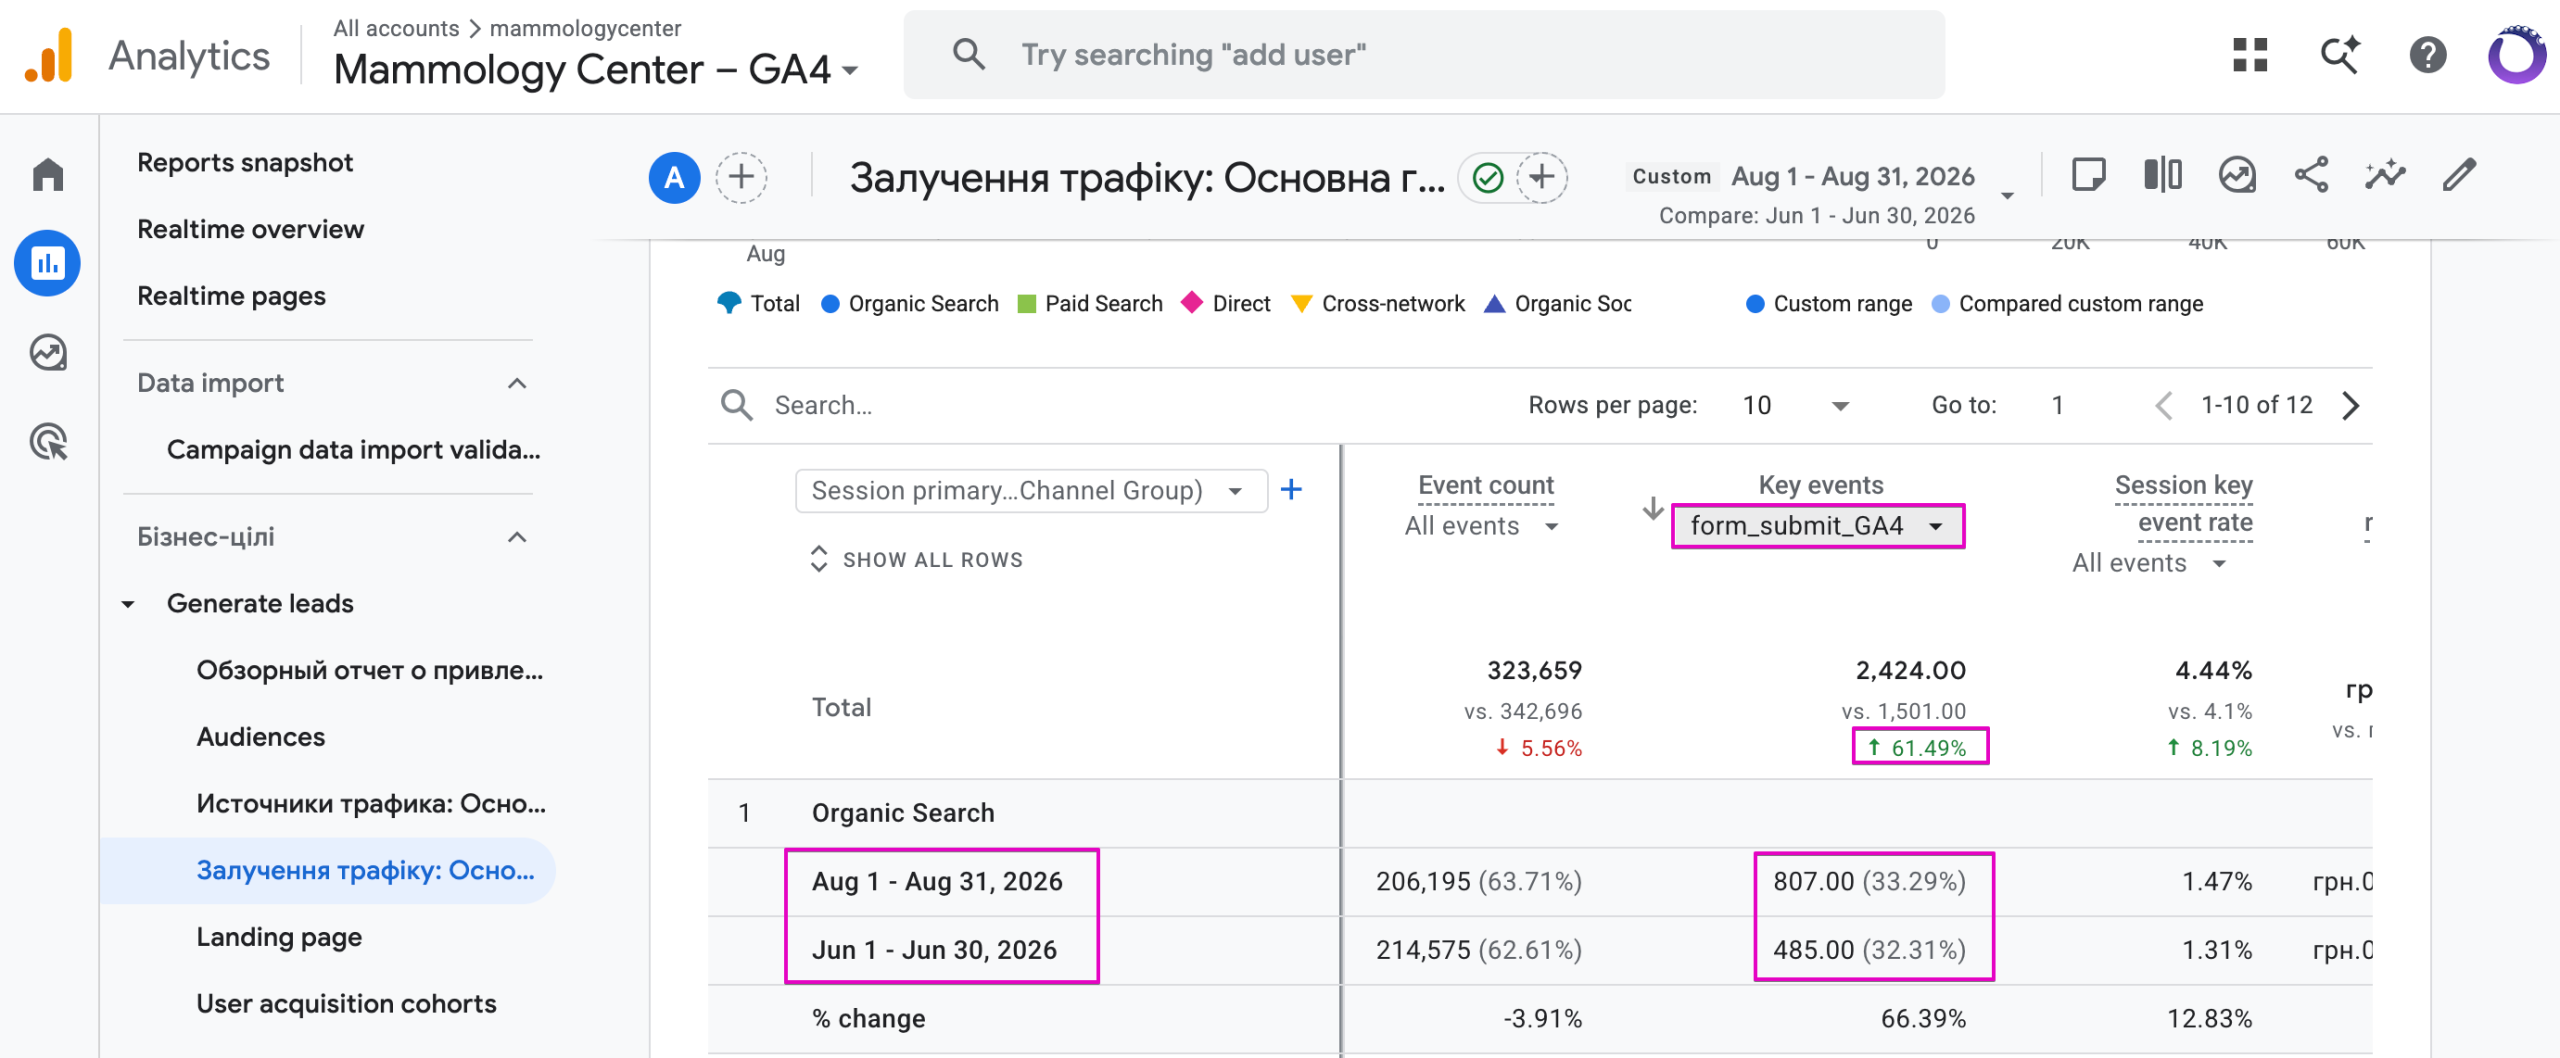Image resolution: width=2560 pixels, height=1058 pixels.
Task: Open the Explore icon in left rail
Action: 48,352
